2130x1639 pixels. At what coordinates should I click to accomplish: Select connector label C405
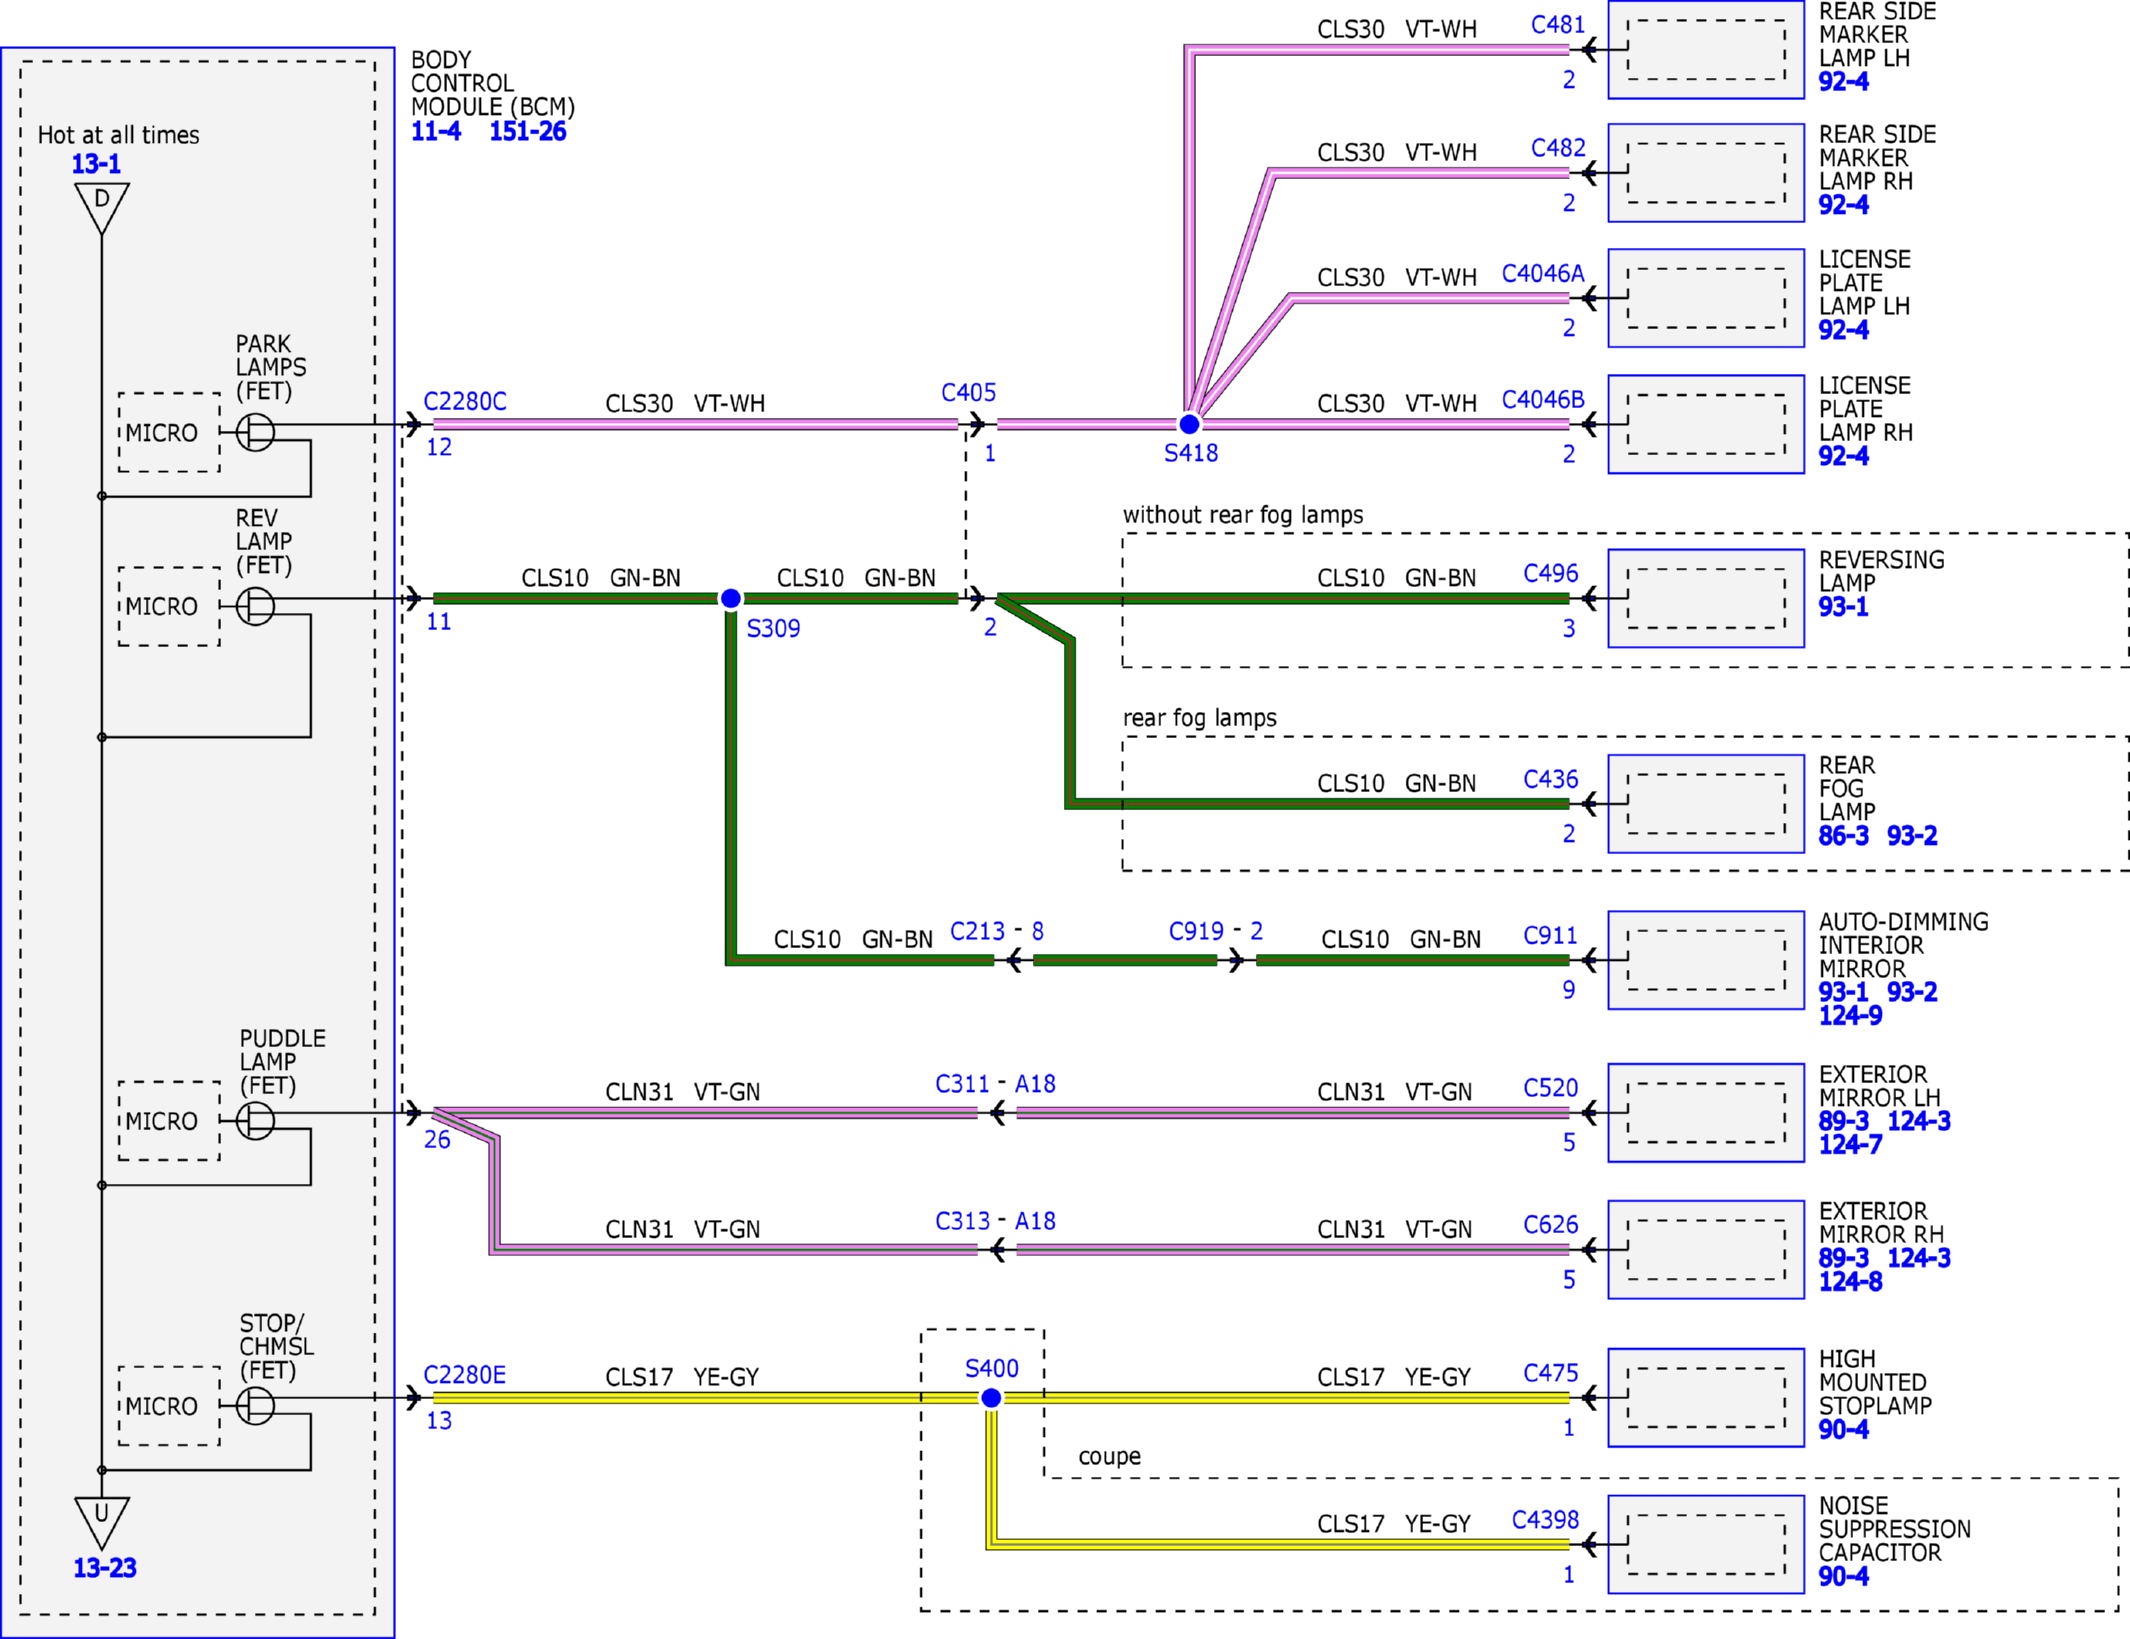click(x=968, y=392)
